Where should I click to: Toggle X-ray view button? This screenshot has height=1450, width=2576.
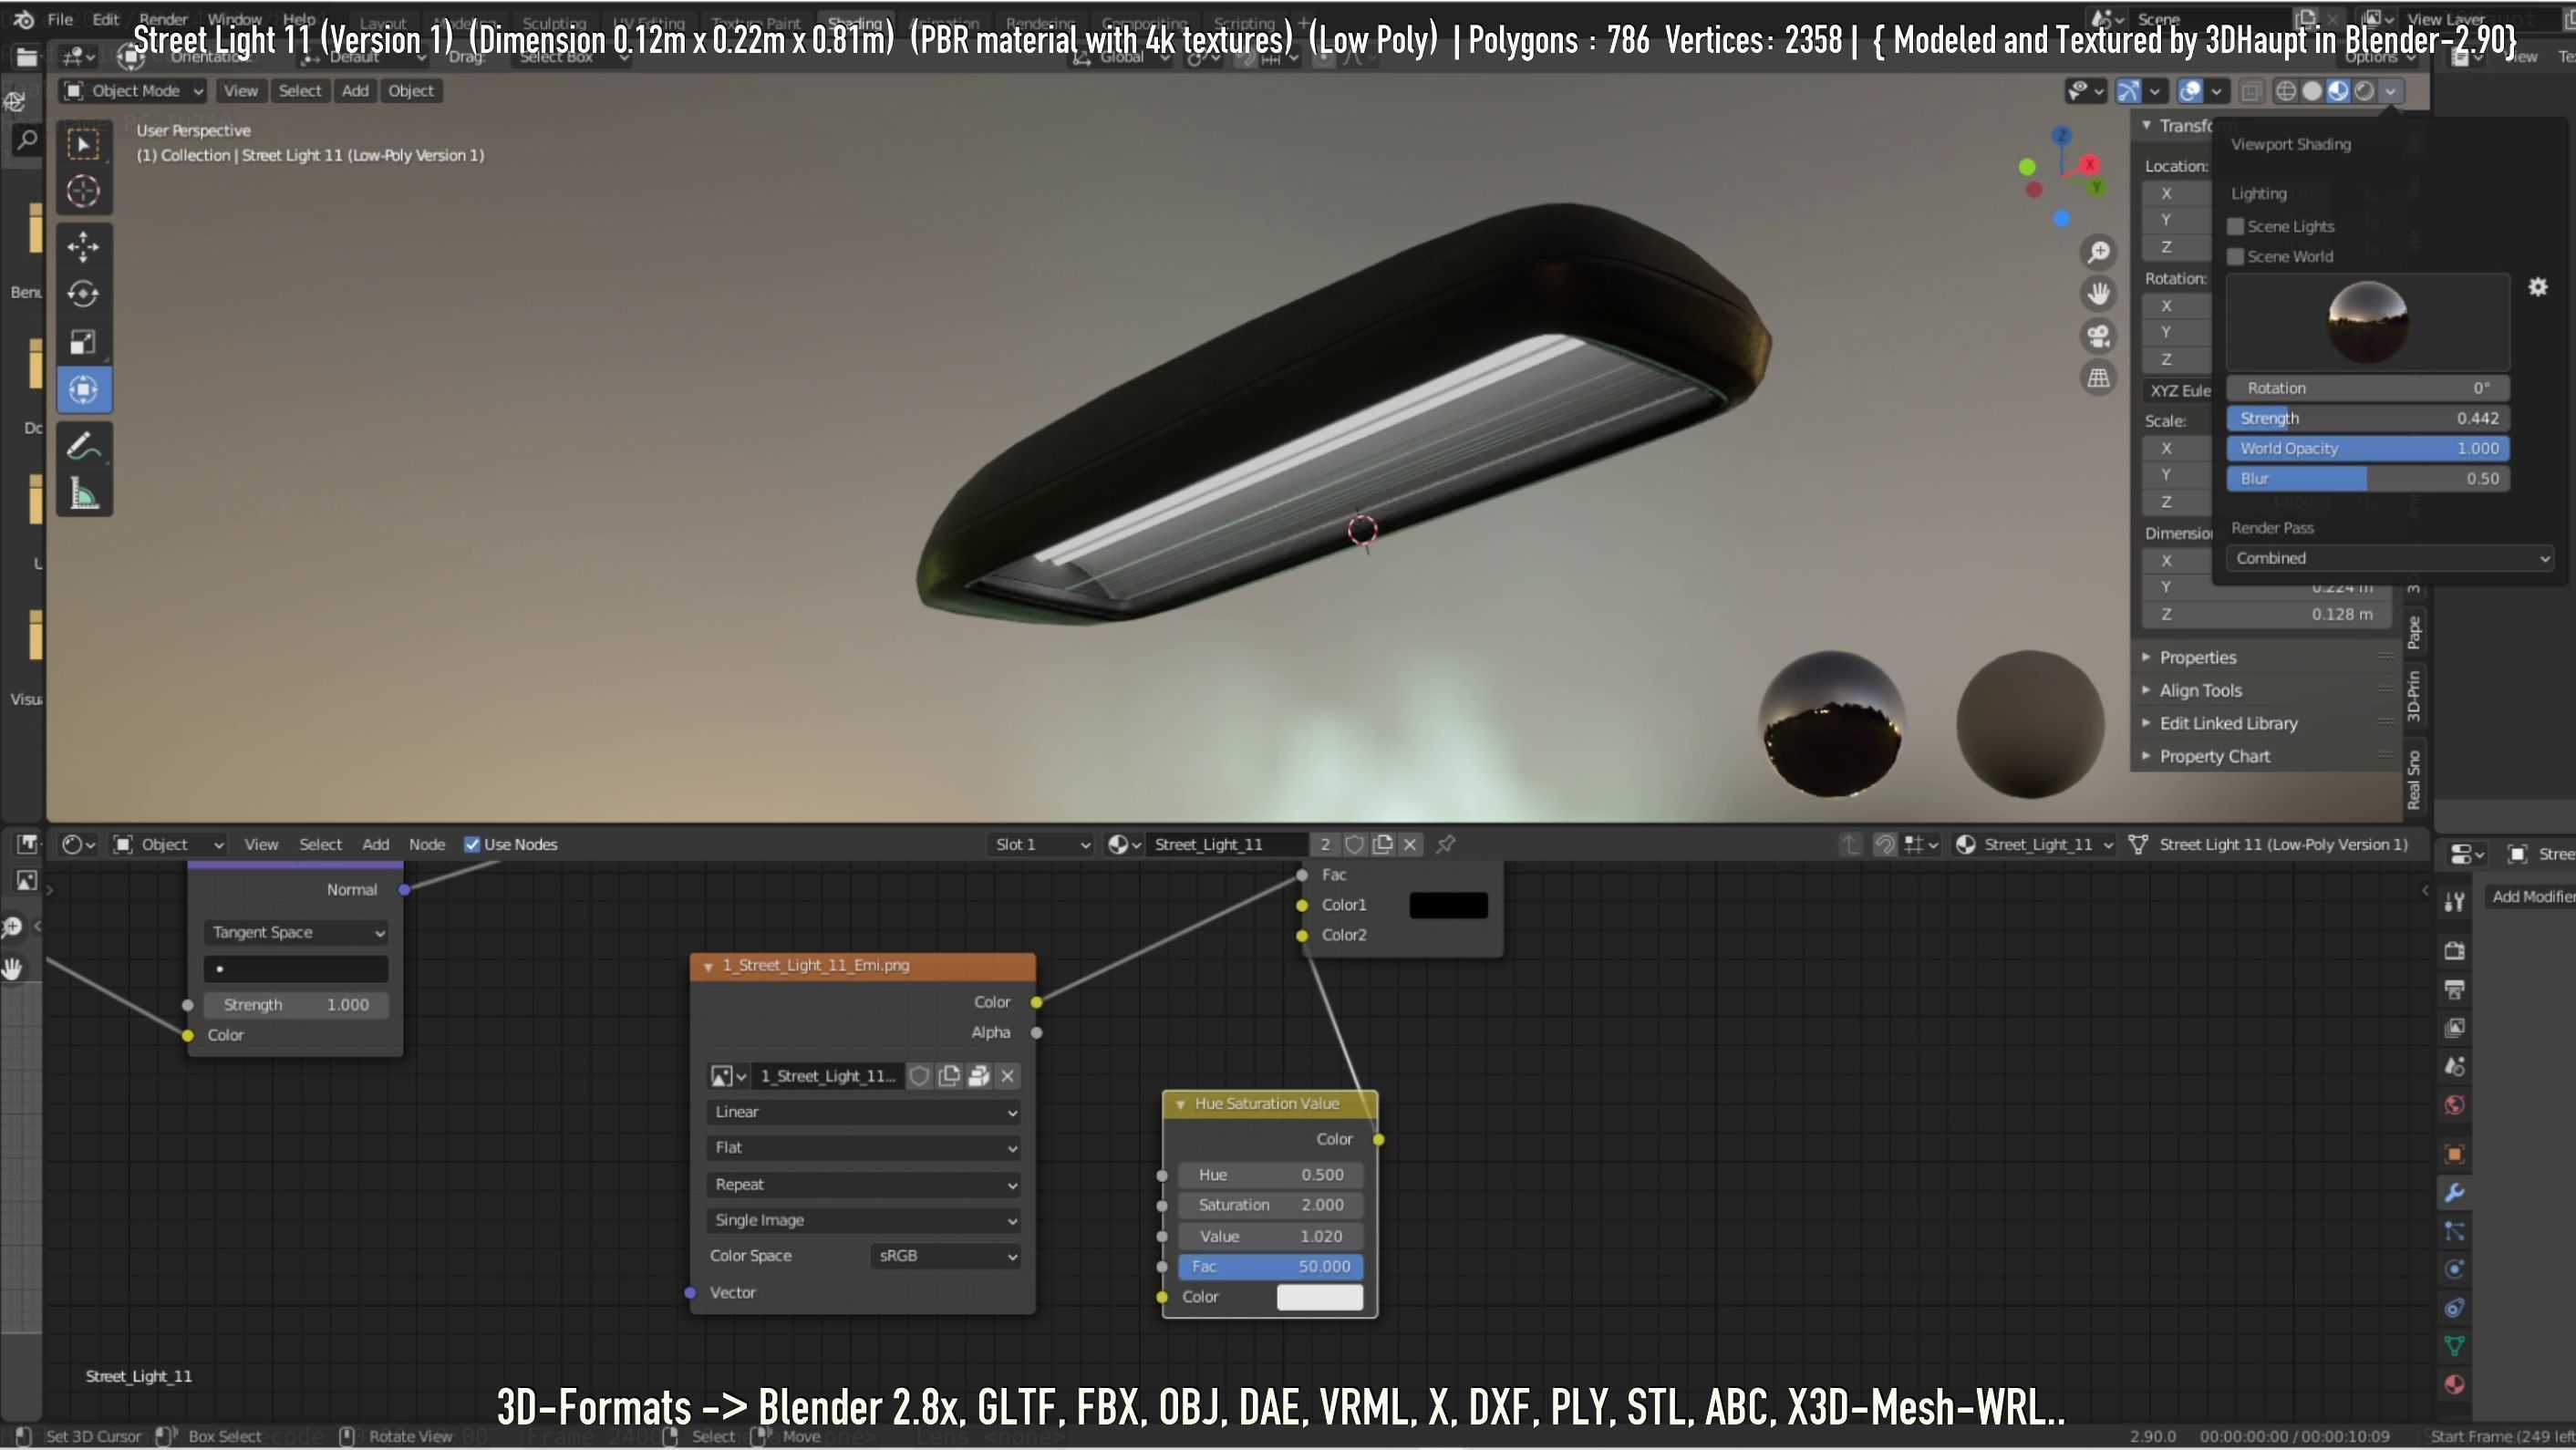click(x=2250, y=91)
